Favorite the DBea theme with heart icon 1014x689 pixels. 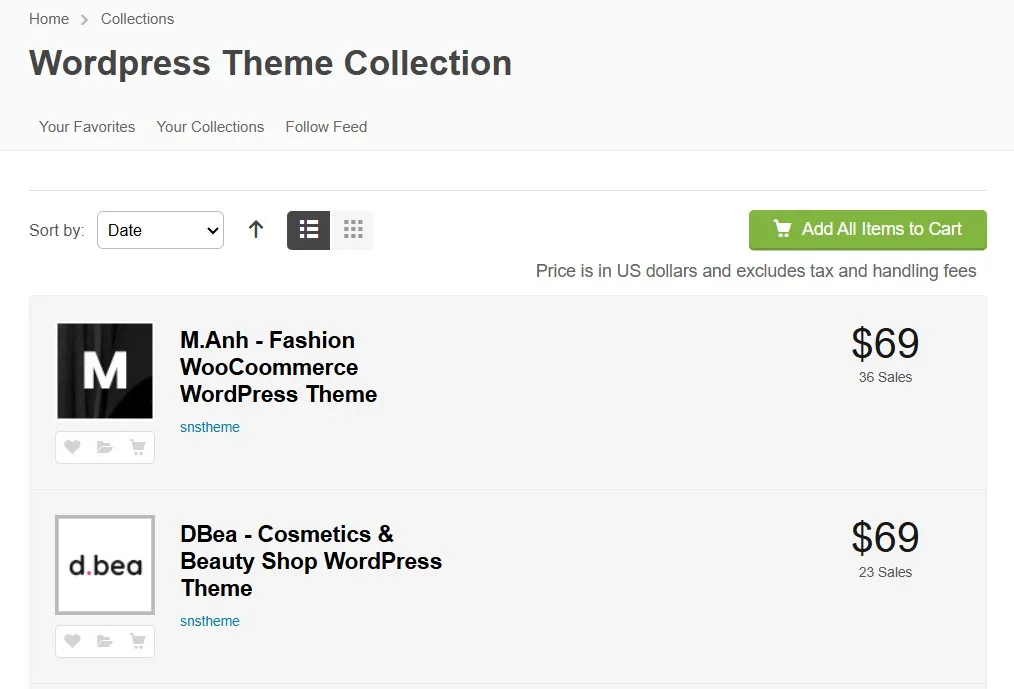coord(72,641)
